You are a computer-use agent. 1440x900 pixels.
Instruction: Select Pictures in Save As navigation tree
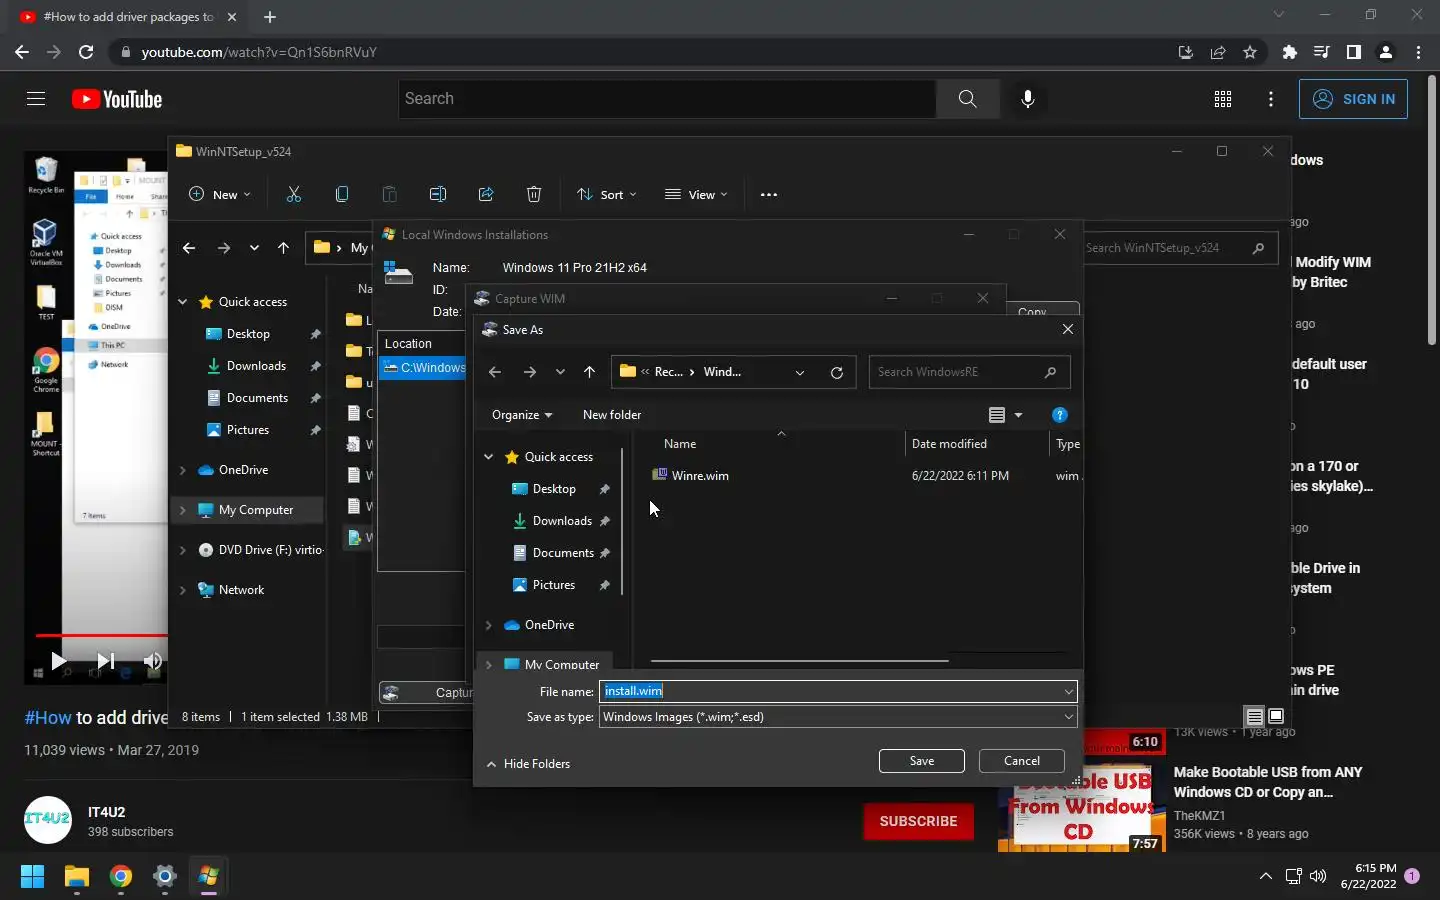tap(554, 585)
